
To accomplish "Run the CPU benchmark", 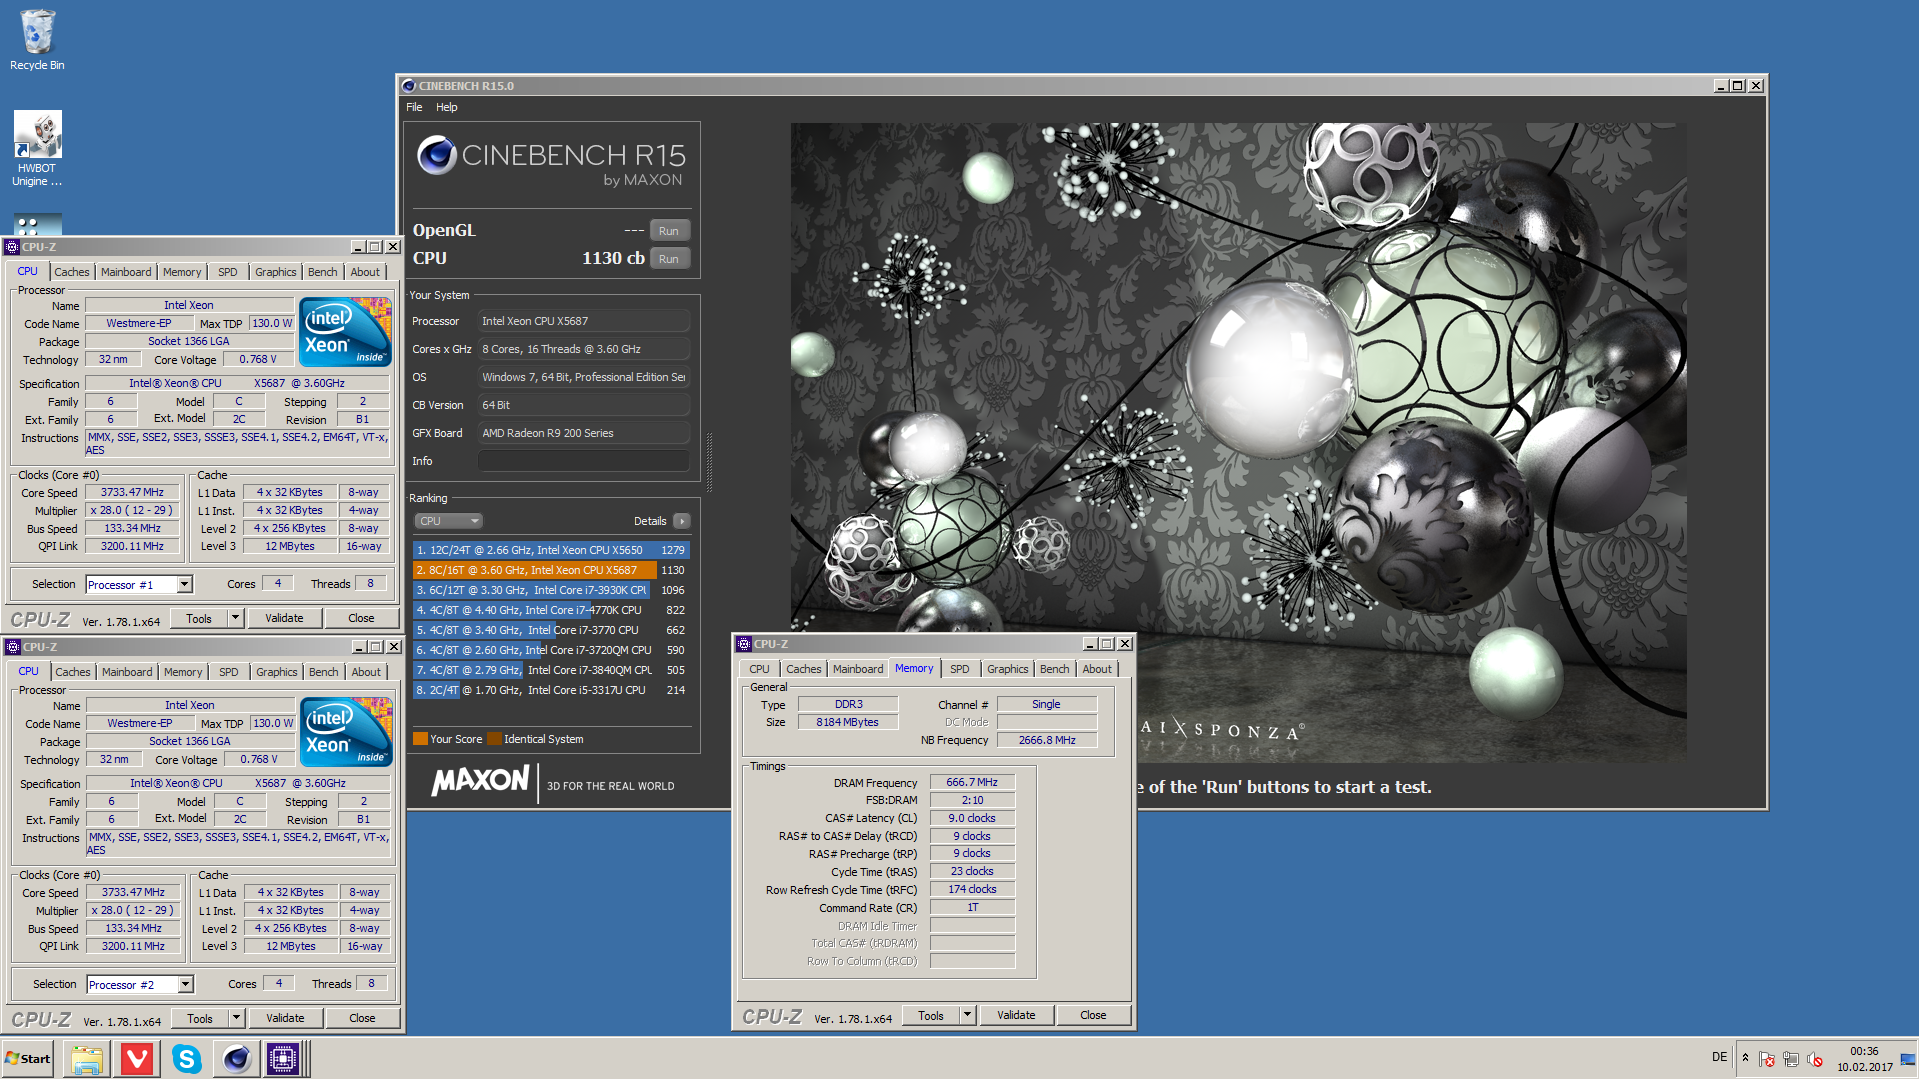I will tap(669, 258).
